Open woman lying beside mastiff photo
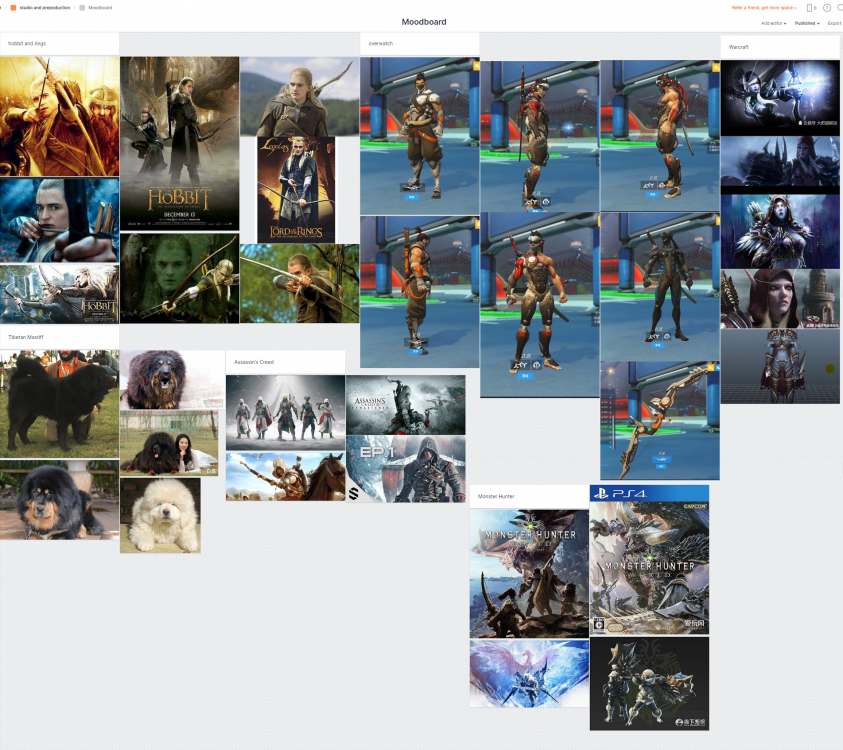Screen dimensions: 843x750 tap(169, 444)
